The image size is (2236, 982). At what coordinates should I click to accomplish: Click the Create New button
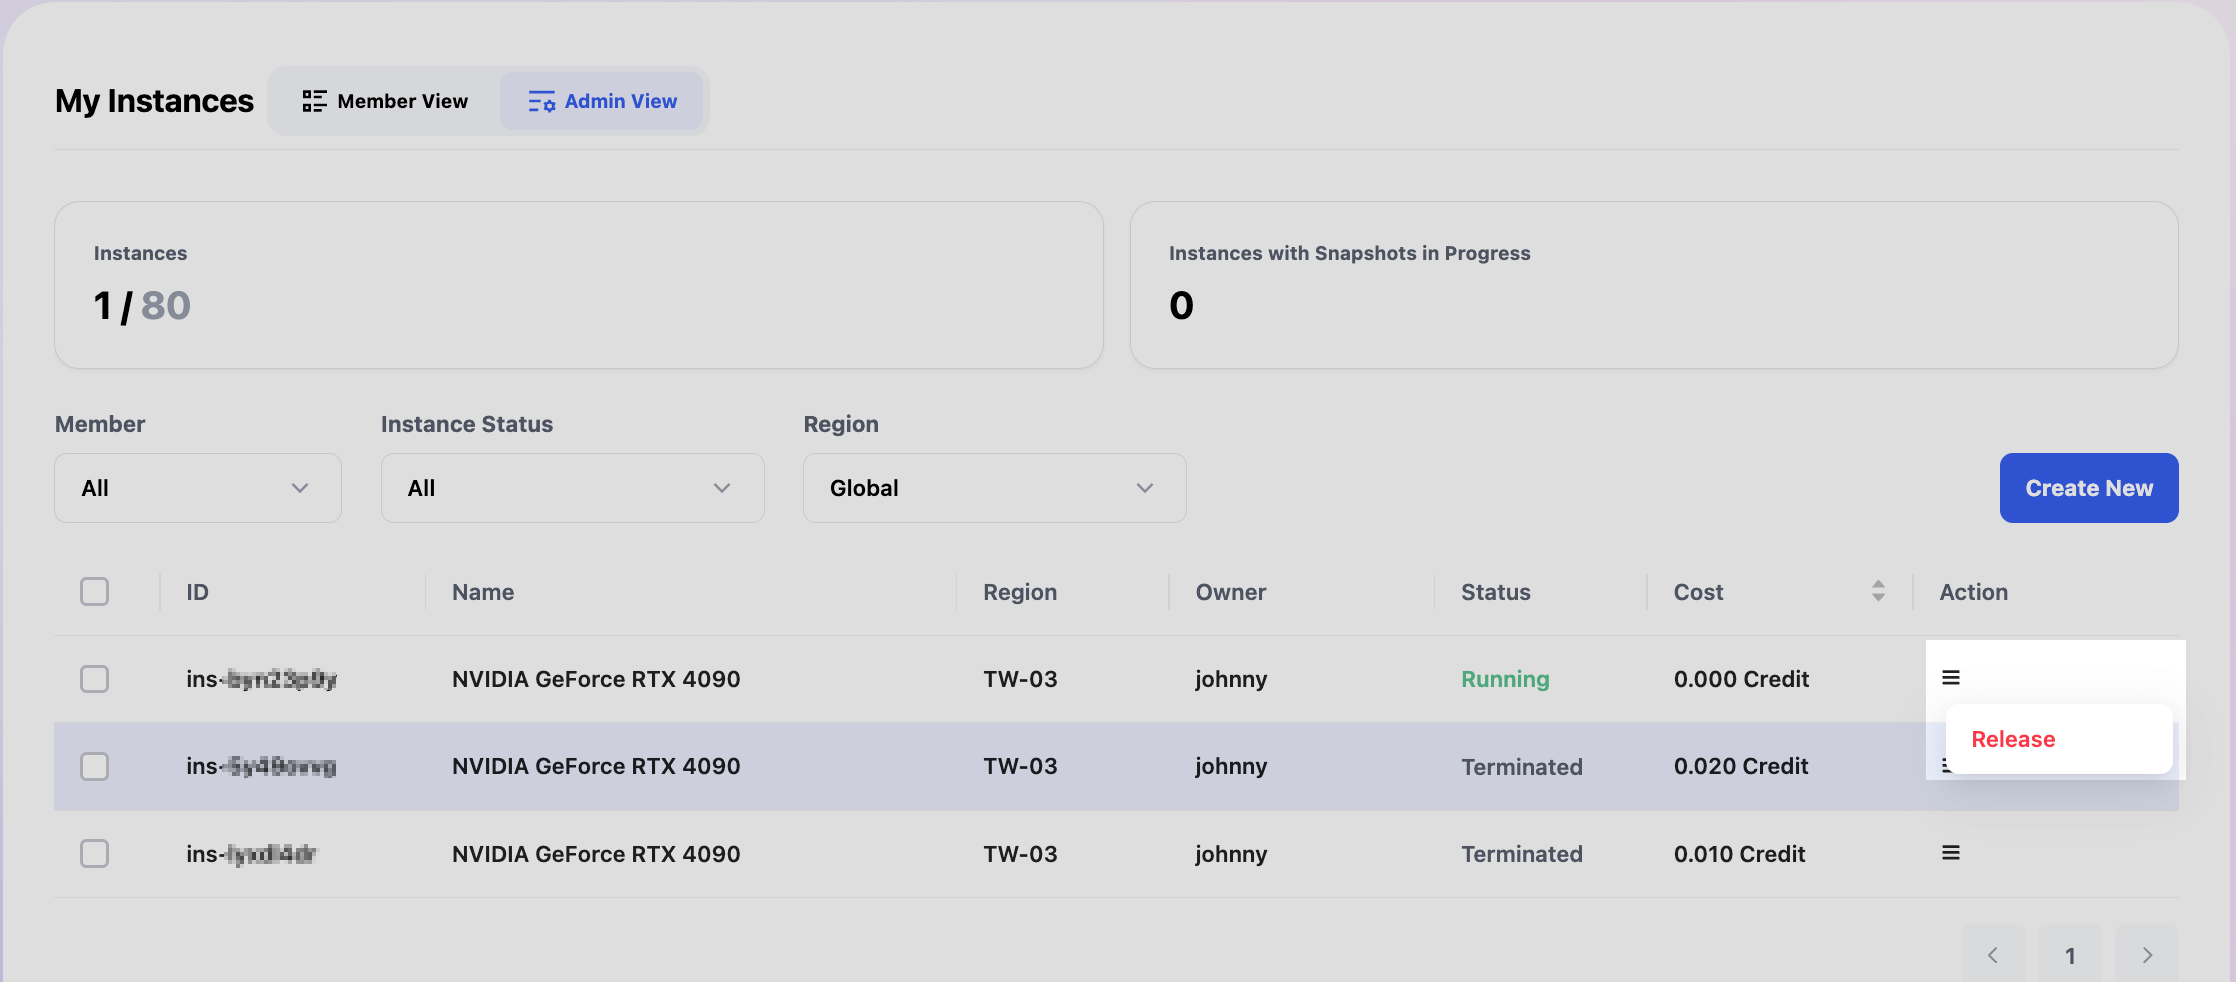click(2088, 488)
